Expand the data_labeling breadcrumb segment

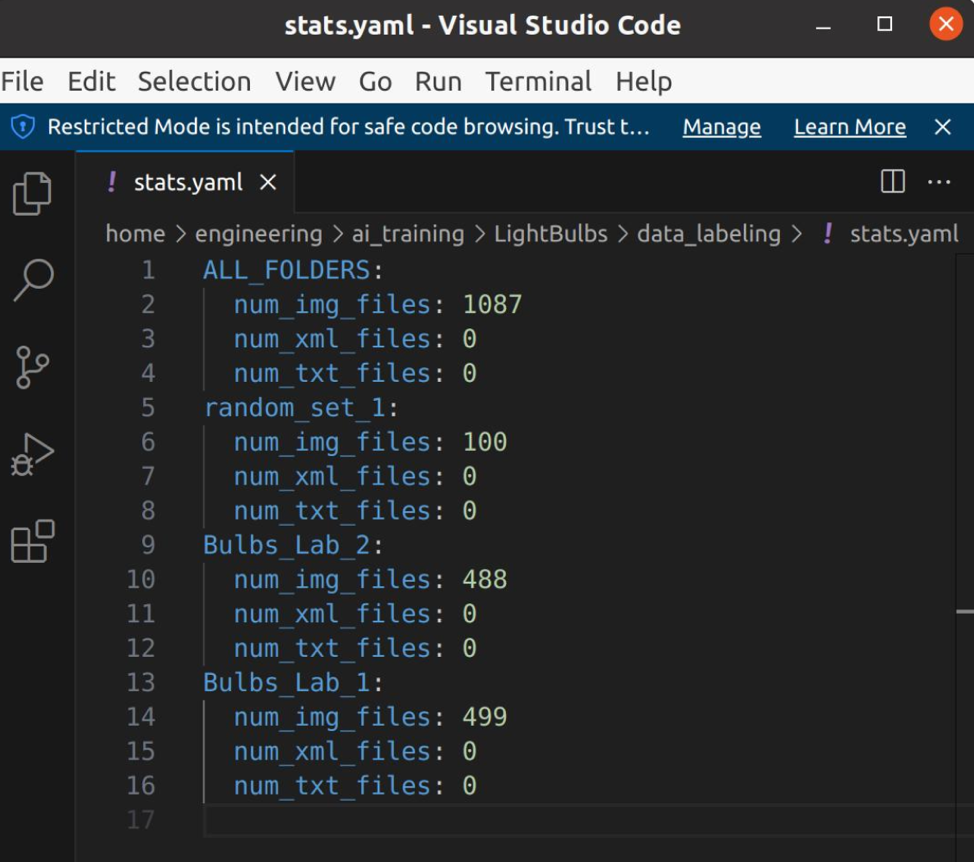click(708, 234)
